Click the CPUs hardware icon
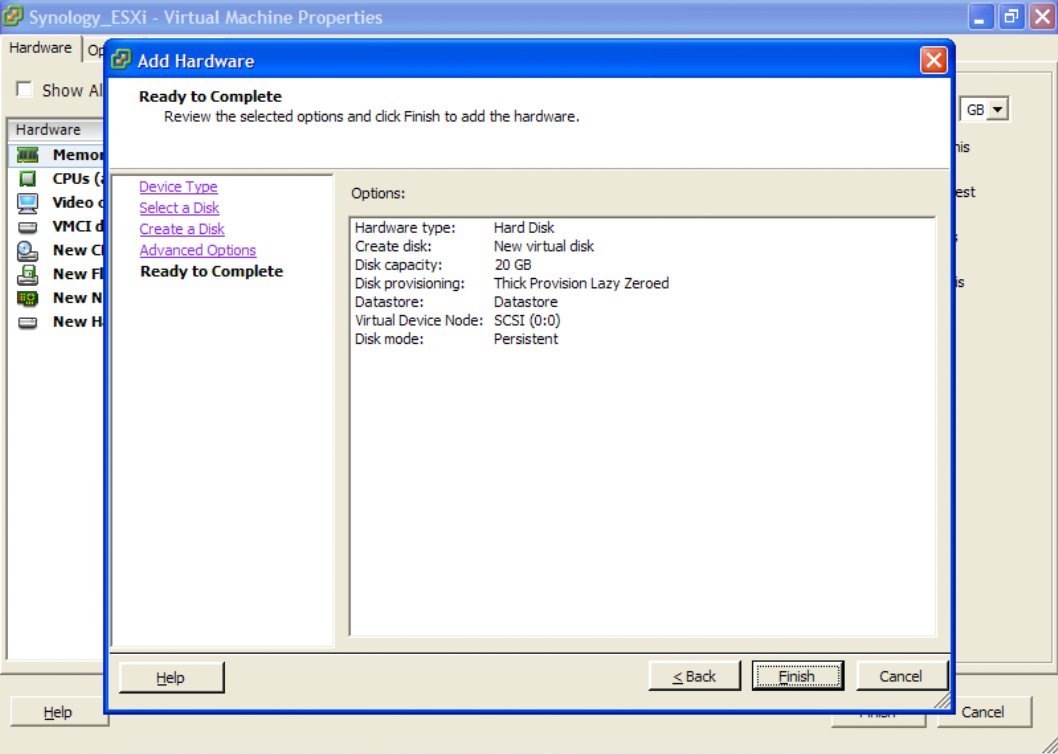 [28, 178]
